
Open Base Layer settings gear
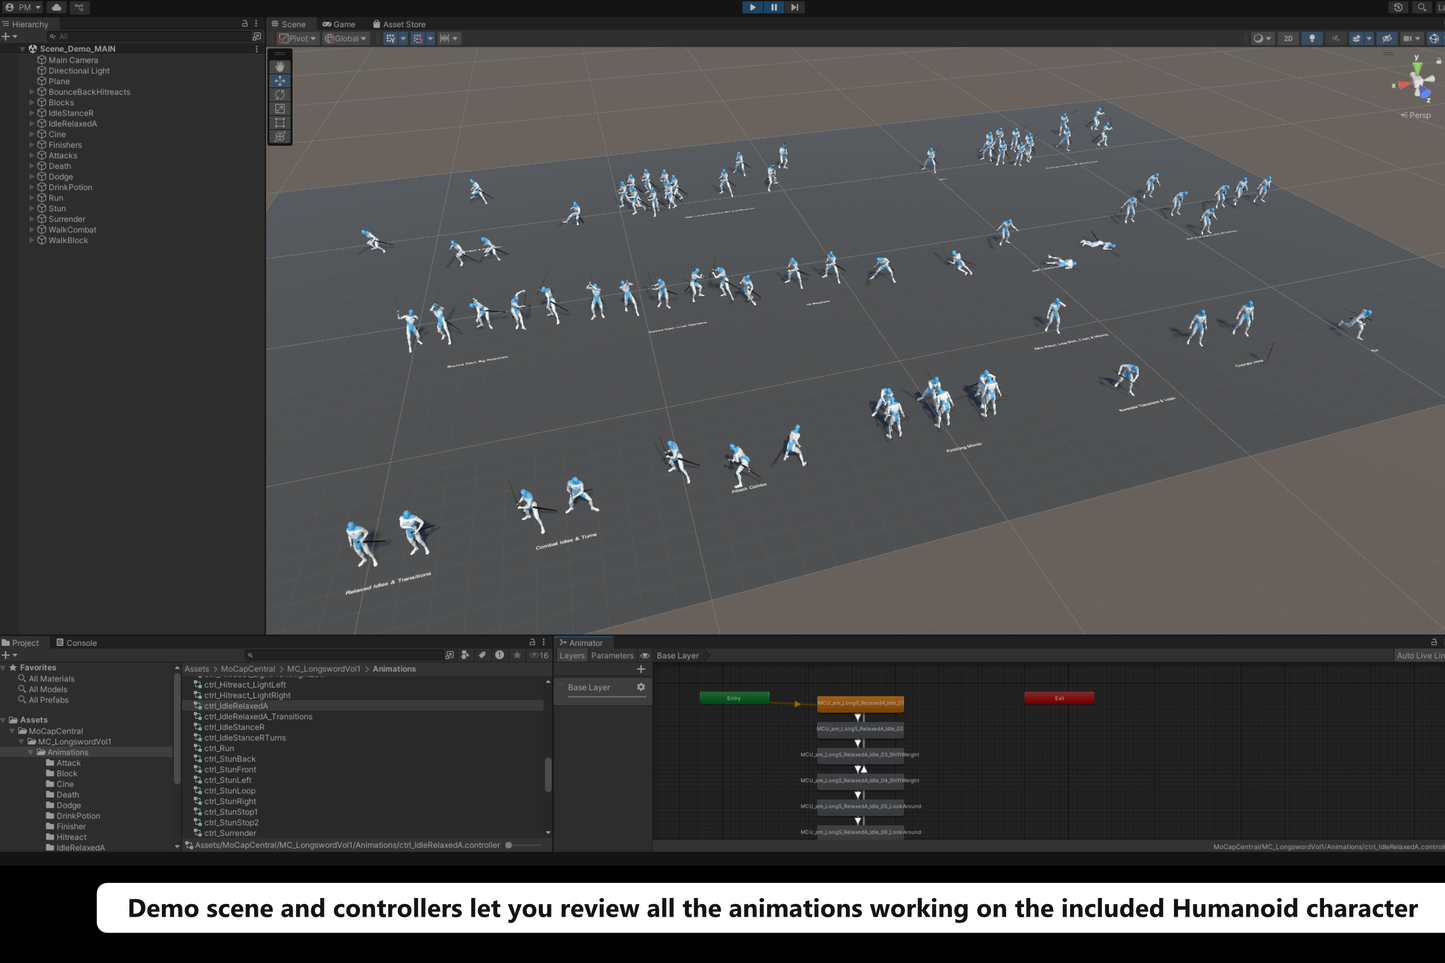[x=641, y=688]
